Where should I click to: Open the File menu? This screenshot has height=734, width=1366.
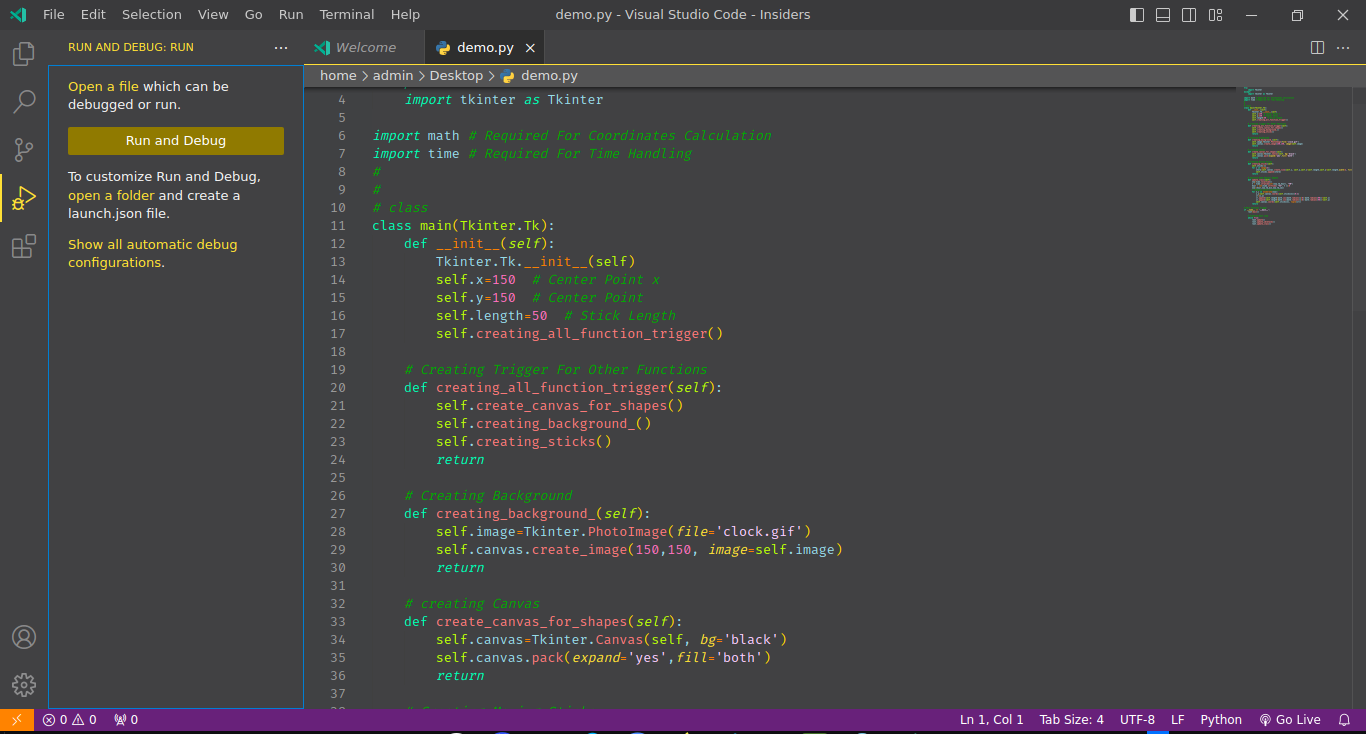pyautogui.click(x=54, y=15)
